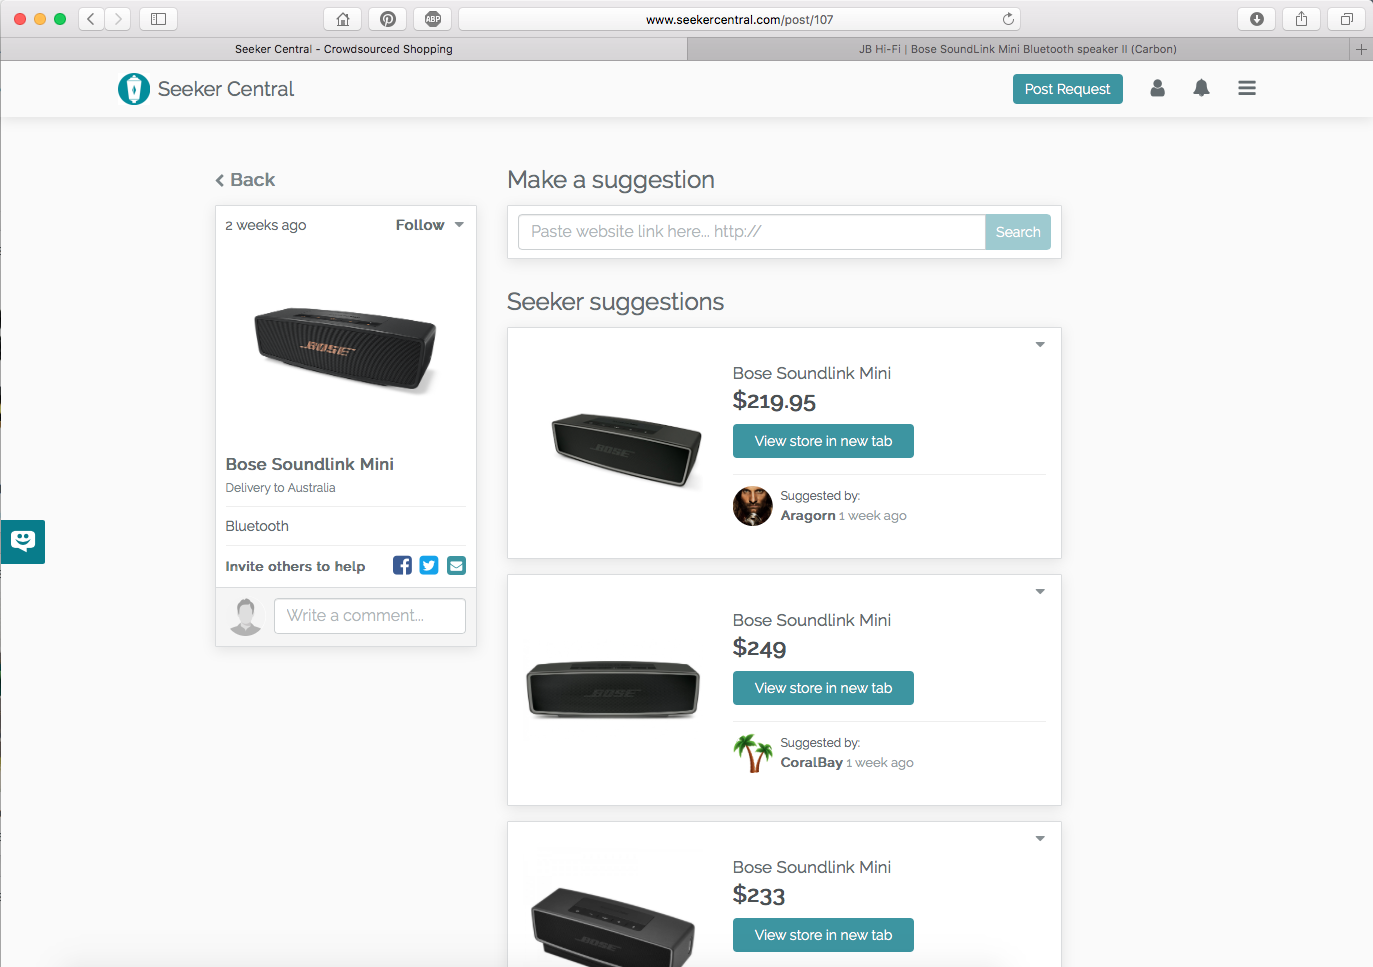The height and width of the screenshot is (967, 1373).
Task: View store for the $219.95 suggestion
Action: click(823, 441)
